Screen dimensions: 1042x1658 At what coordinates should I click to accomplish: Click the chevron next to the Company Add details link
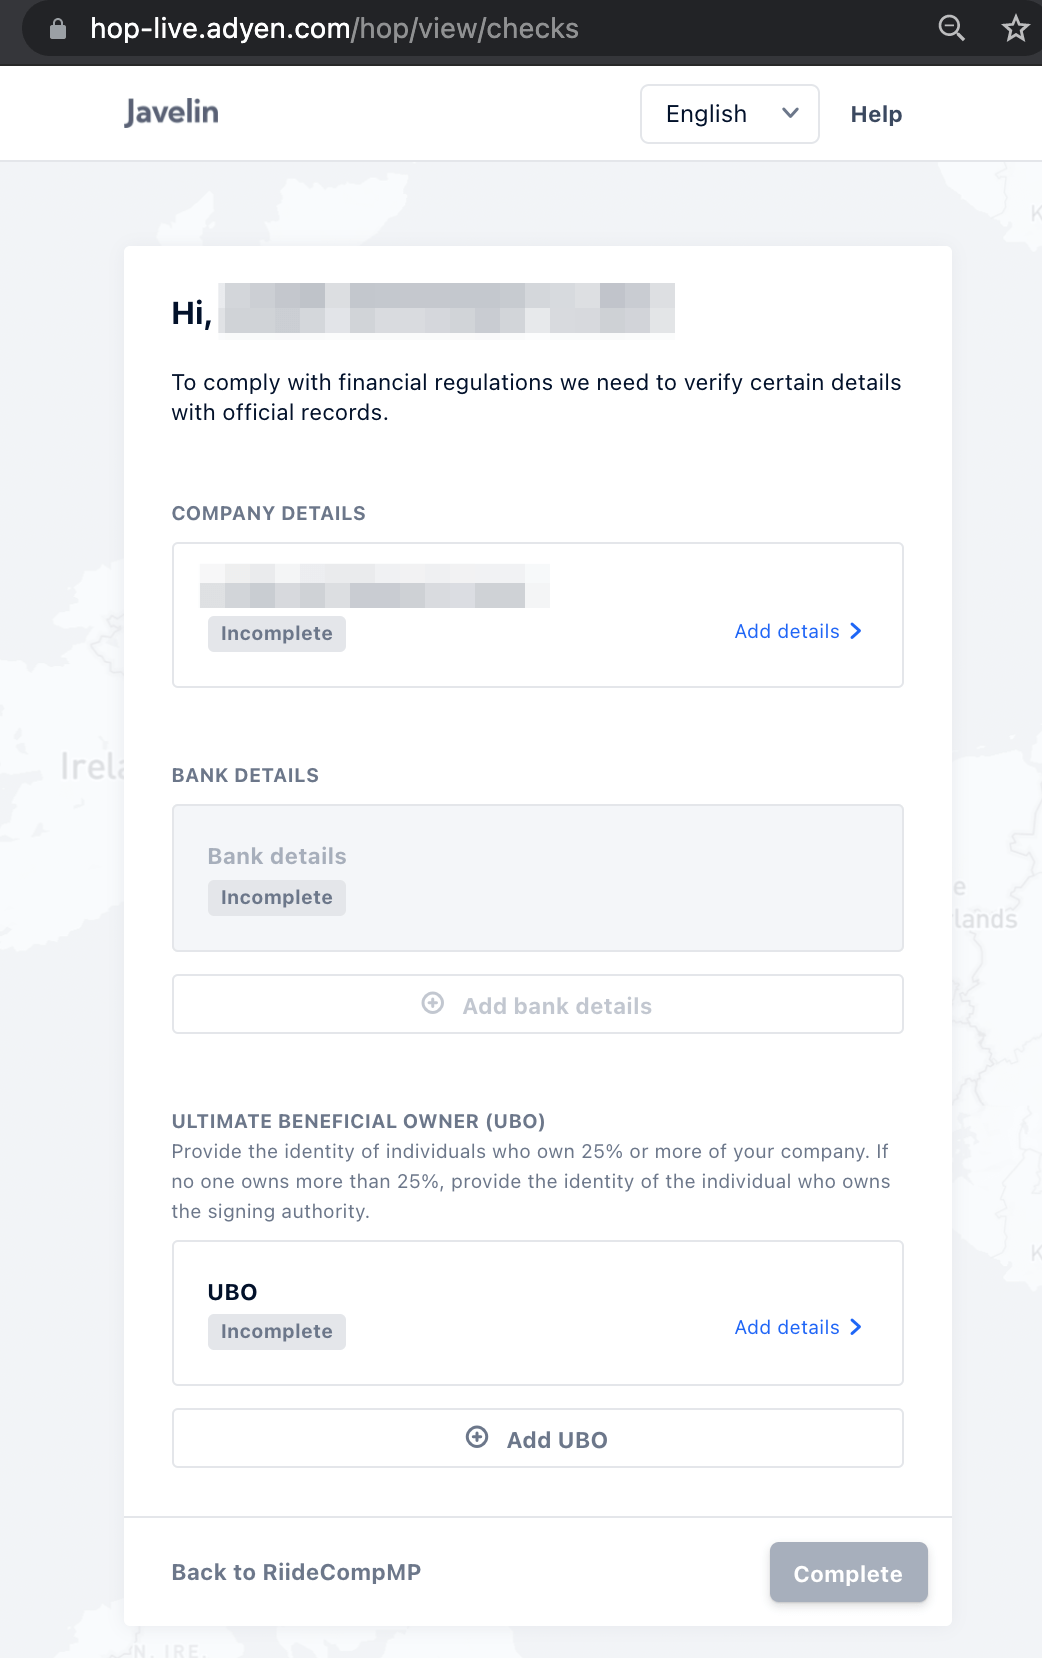(856, 631)
